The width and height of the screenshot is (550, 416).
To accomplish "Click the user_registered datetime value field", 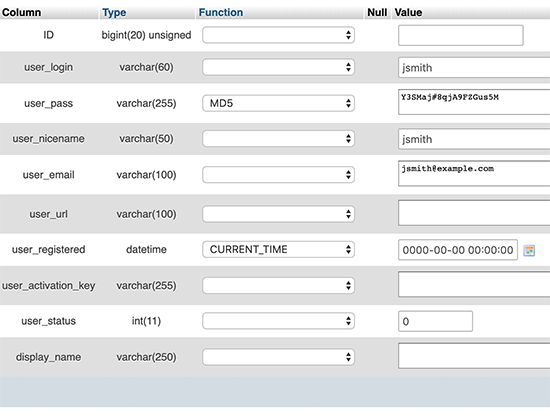I will tap(458, 250).
